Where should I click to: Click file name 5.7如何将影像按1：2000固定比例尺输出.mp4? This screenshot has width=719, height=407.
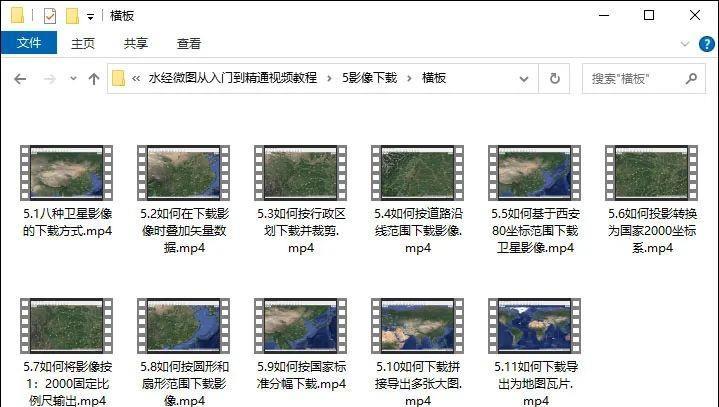coord(67,383)
